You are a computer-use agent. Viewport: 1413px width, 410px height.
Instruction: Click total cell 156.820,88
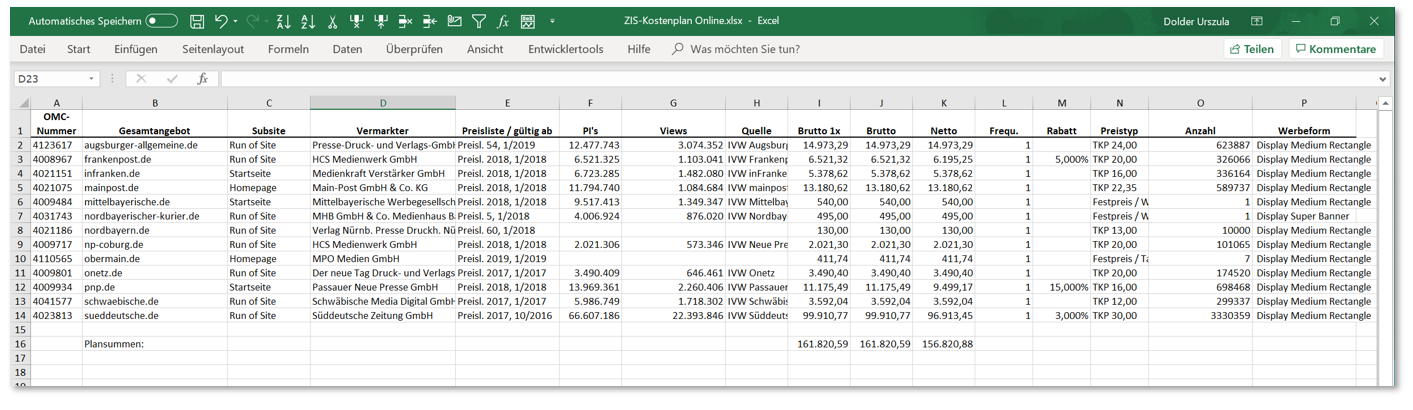tap(943, 343)
